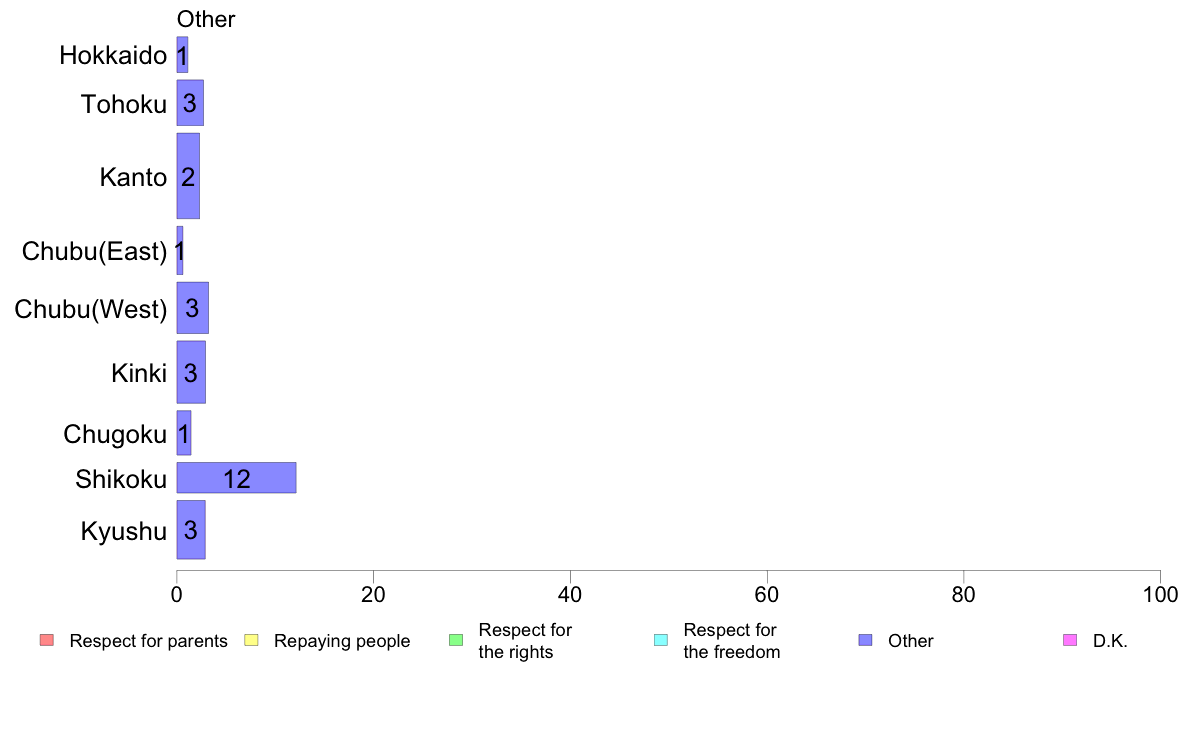Select the Shikoku bar labeled 12
This screenshot has width=1188, height=736.
click(236, 478)
